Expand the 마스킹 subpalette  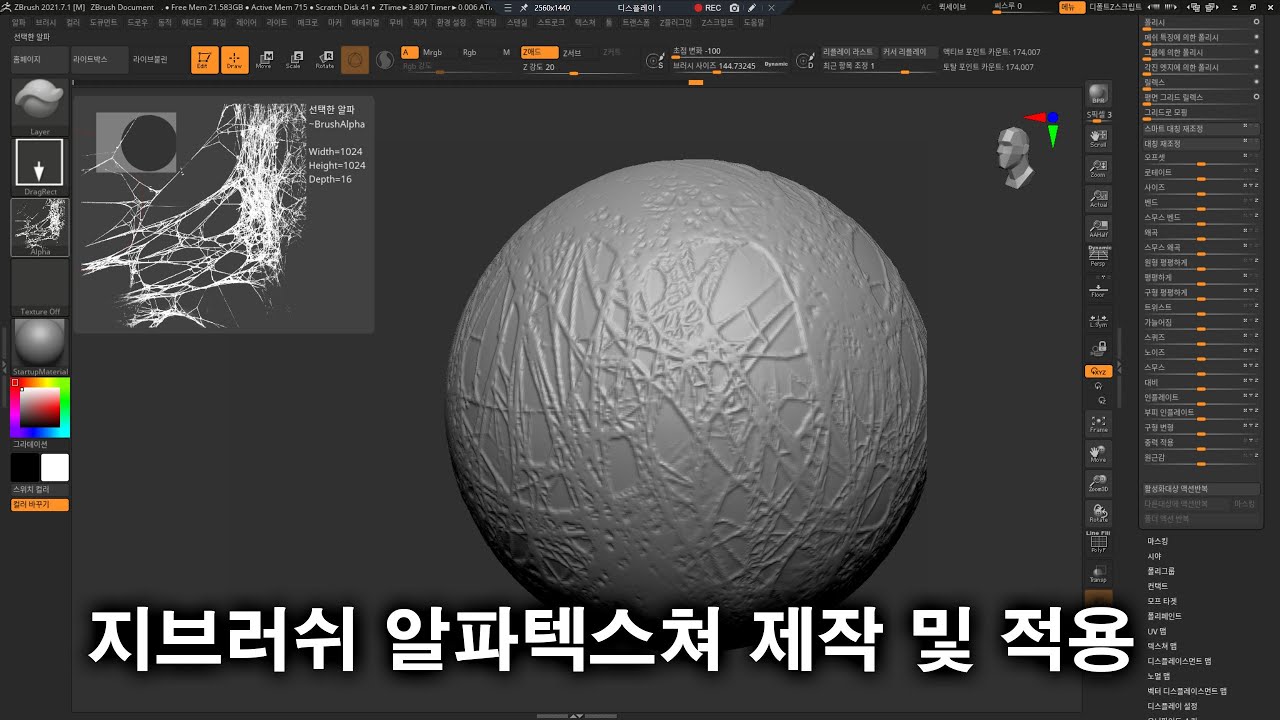click(x=1158, y=541)
